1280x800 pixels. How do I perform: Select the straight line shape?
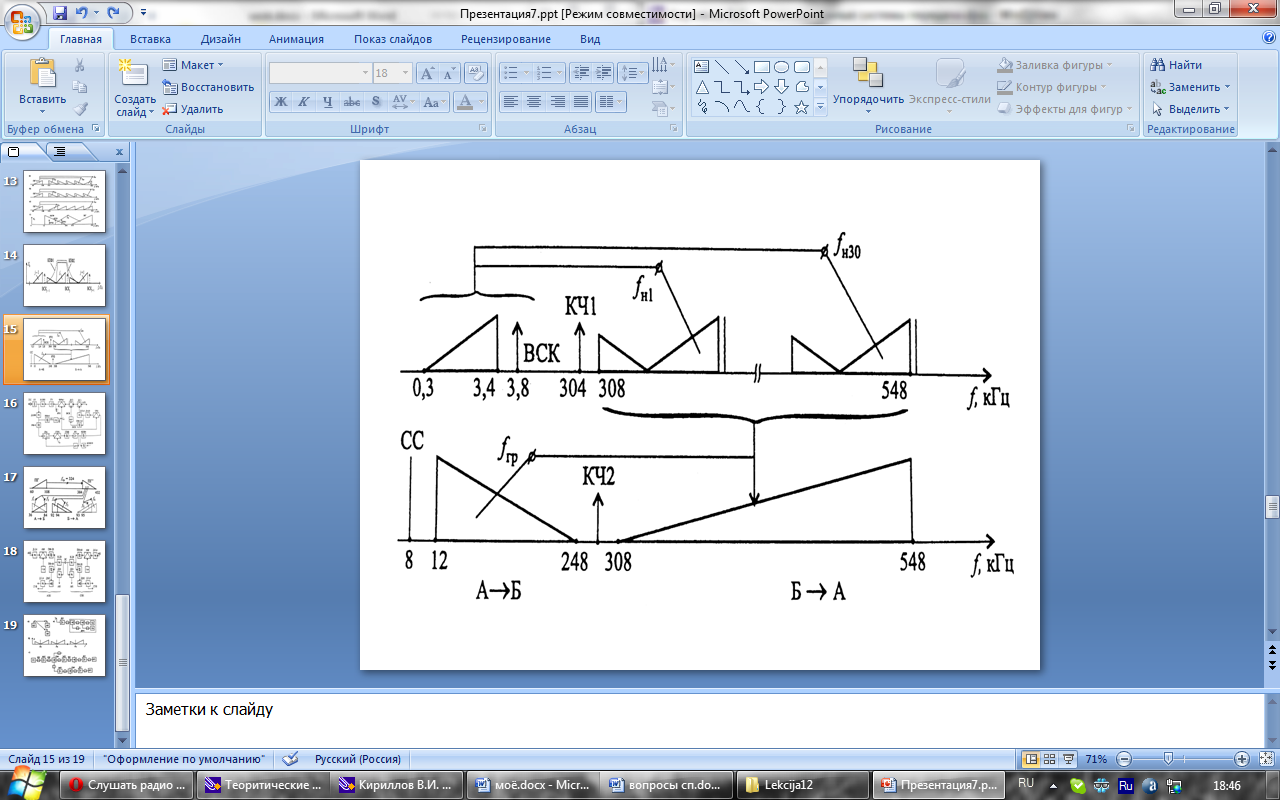[x=721, y=67]
